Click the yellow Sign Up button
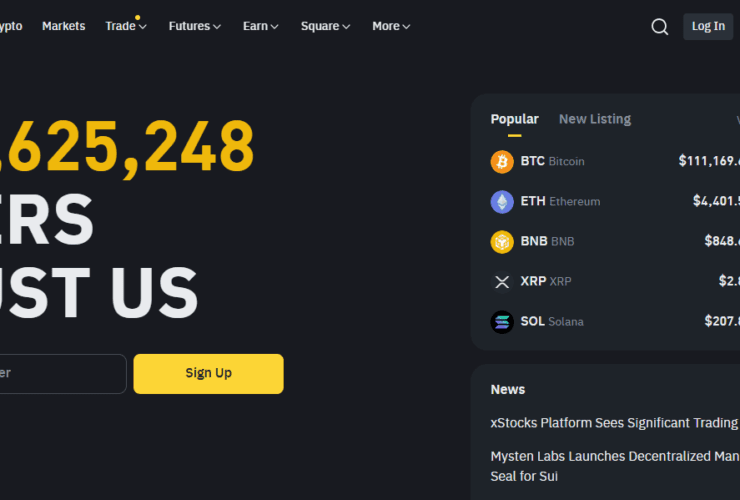This screenshot has height=500, width=740. tap(209, 373)
